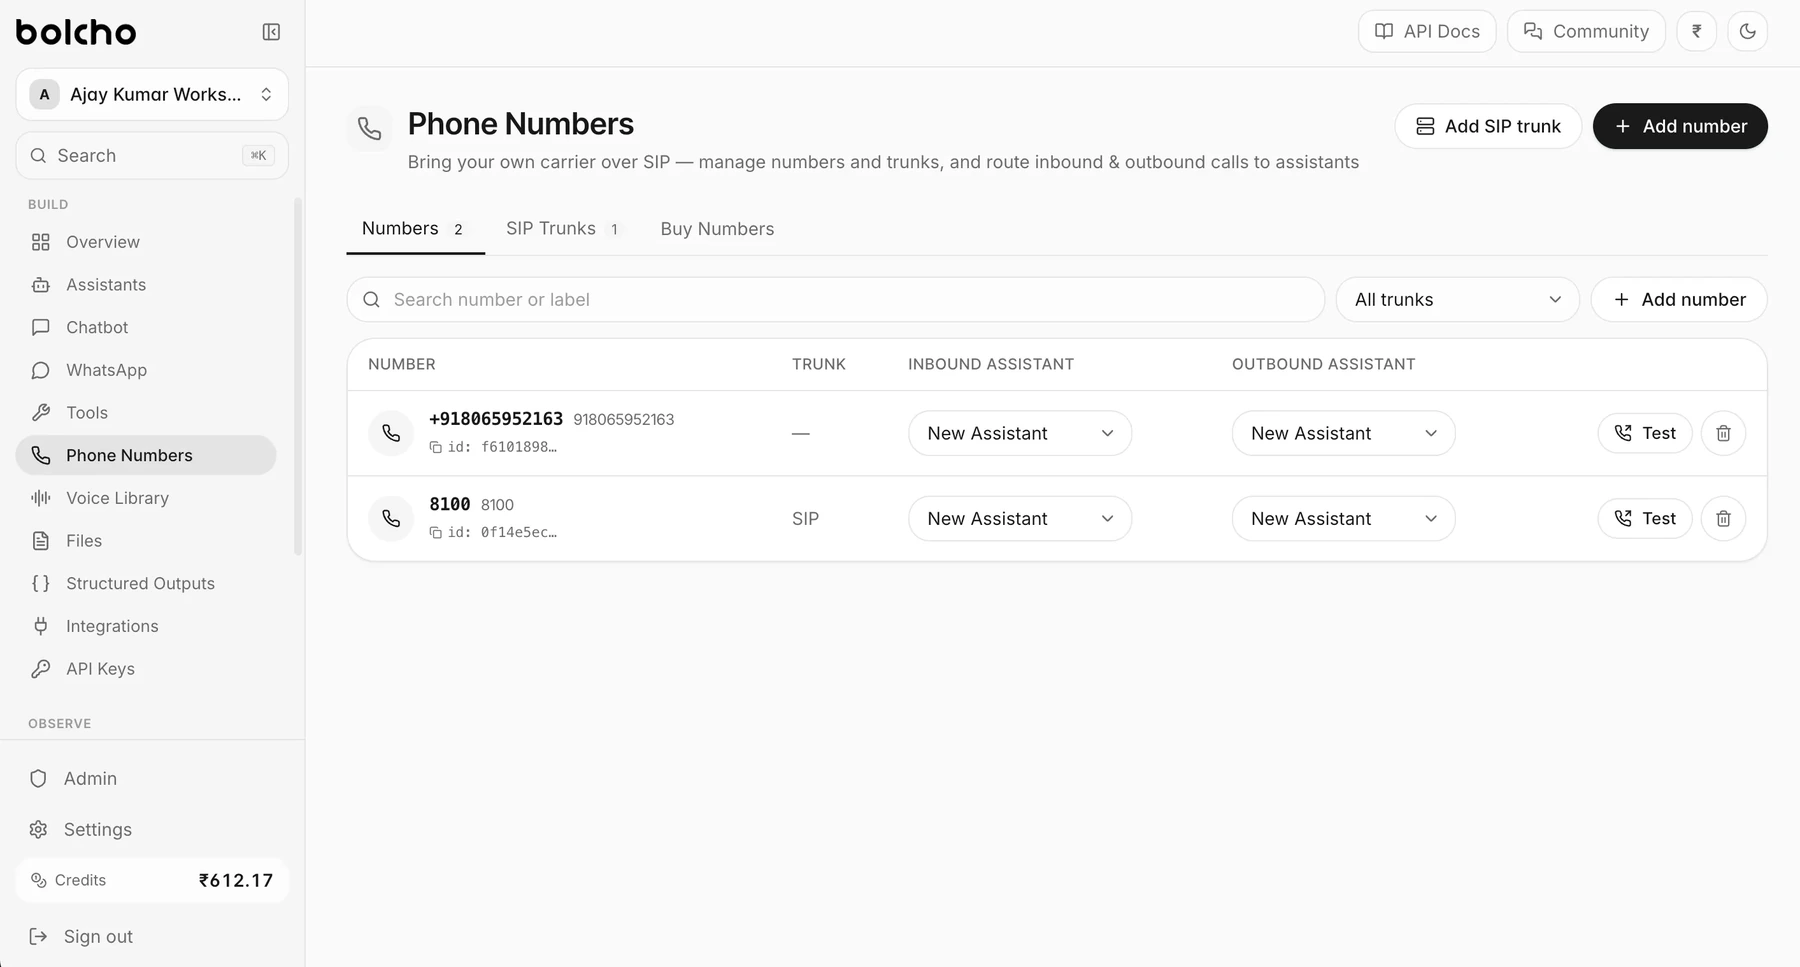Viewport: 1800px width, 967px height.
Task: Copy id 0f14e5ec of 8100 number
Action: 435,533
